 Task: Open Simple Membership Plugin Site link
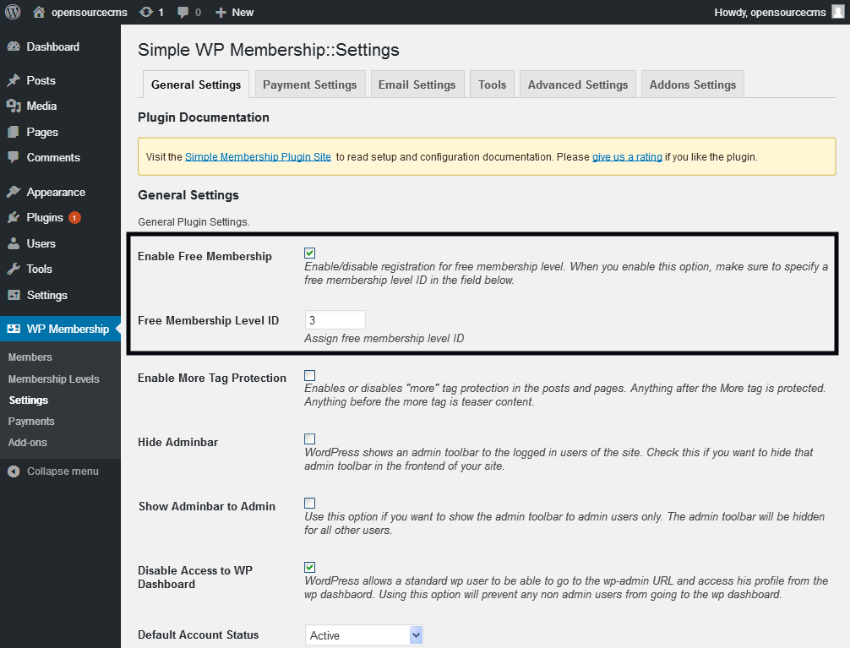258,157
